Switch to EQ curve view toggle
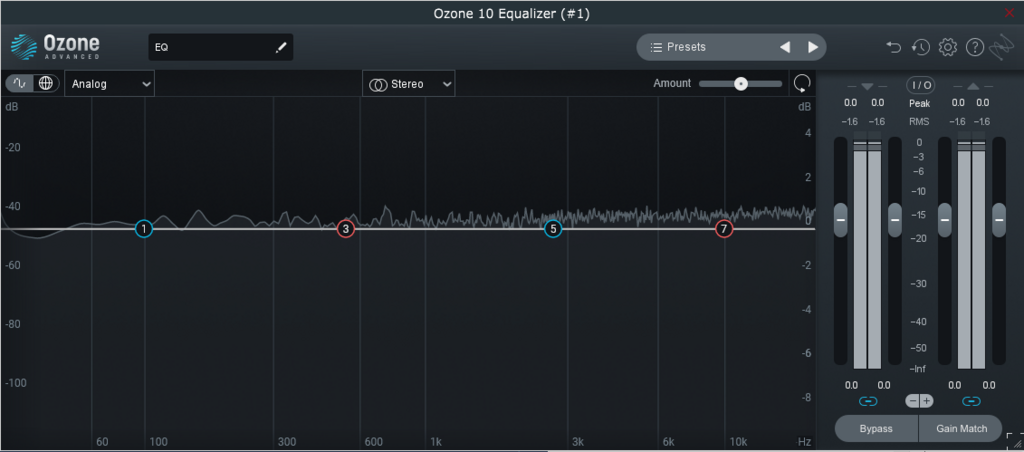 [x=20, y=84]
